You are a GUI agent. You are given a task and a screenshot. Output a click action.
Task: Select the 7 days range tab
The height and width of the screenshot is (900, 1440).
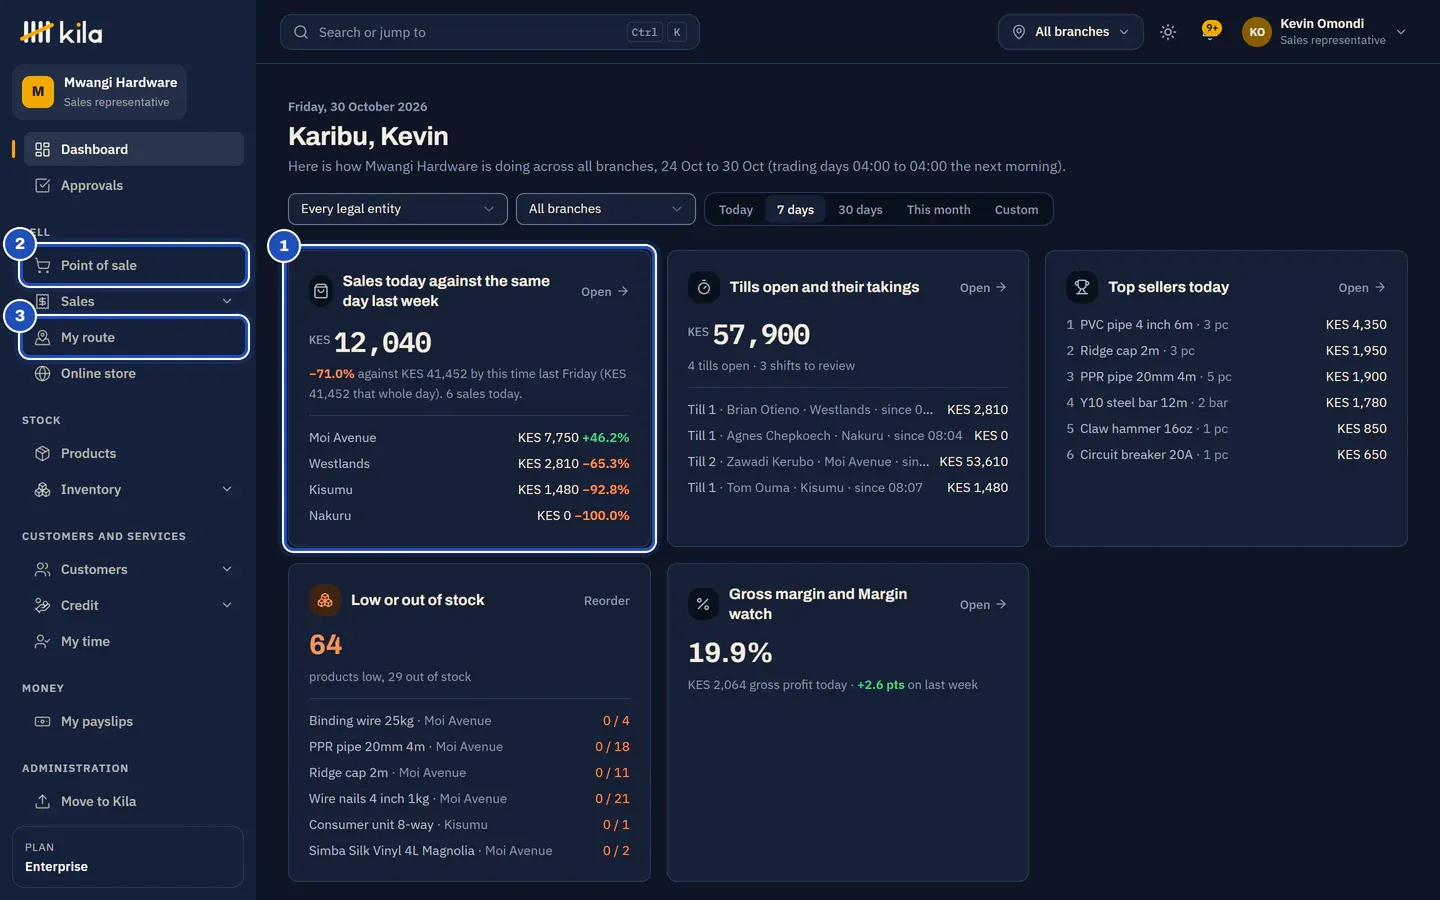coord(795,209)
